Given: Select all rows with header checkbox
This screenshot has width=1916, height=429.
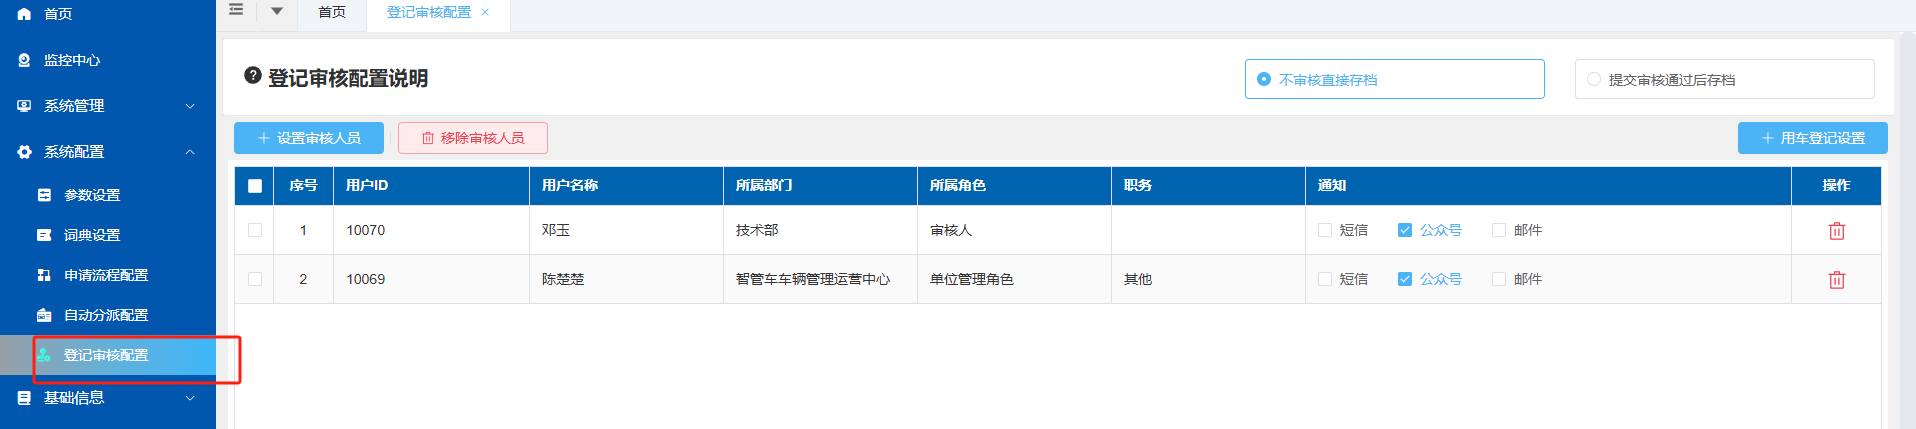Looking at the screenshot, I should (x=255, y=186).
